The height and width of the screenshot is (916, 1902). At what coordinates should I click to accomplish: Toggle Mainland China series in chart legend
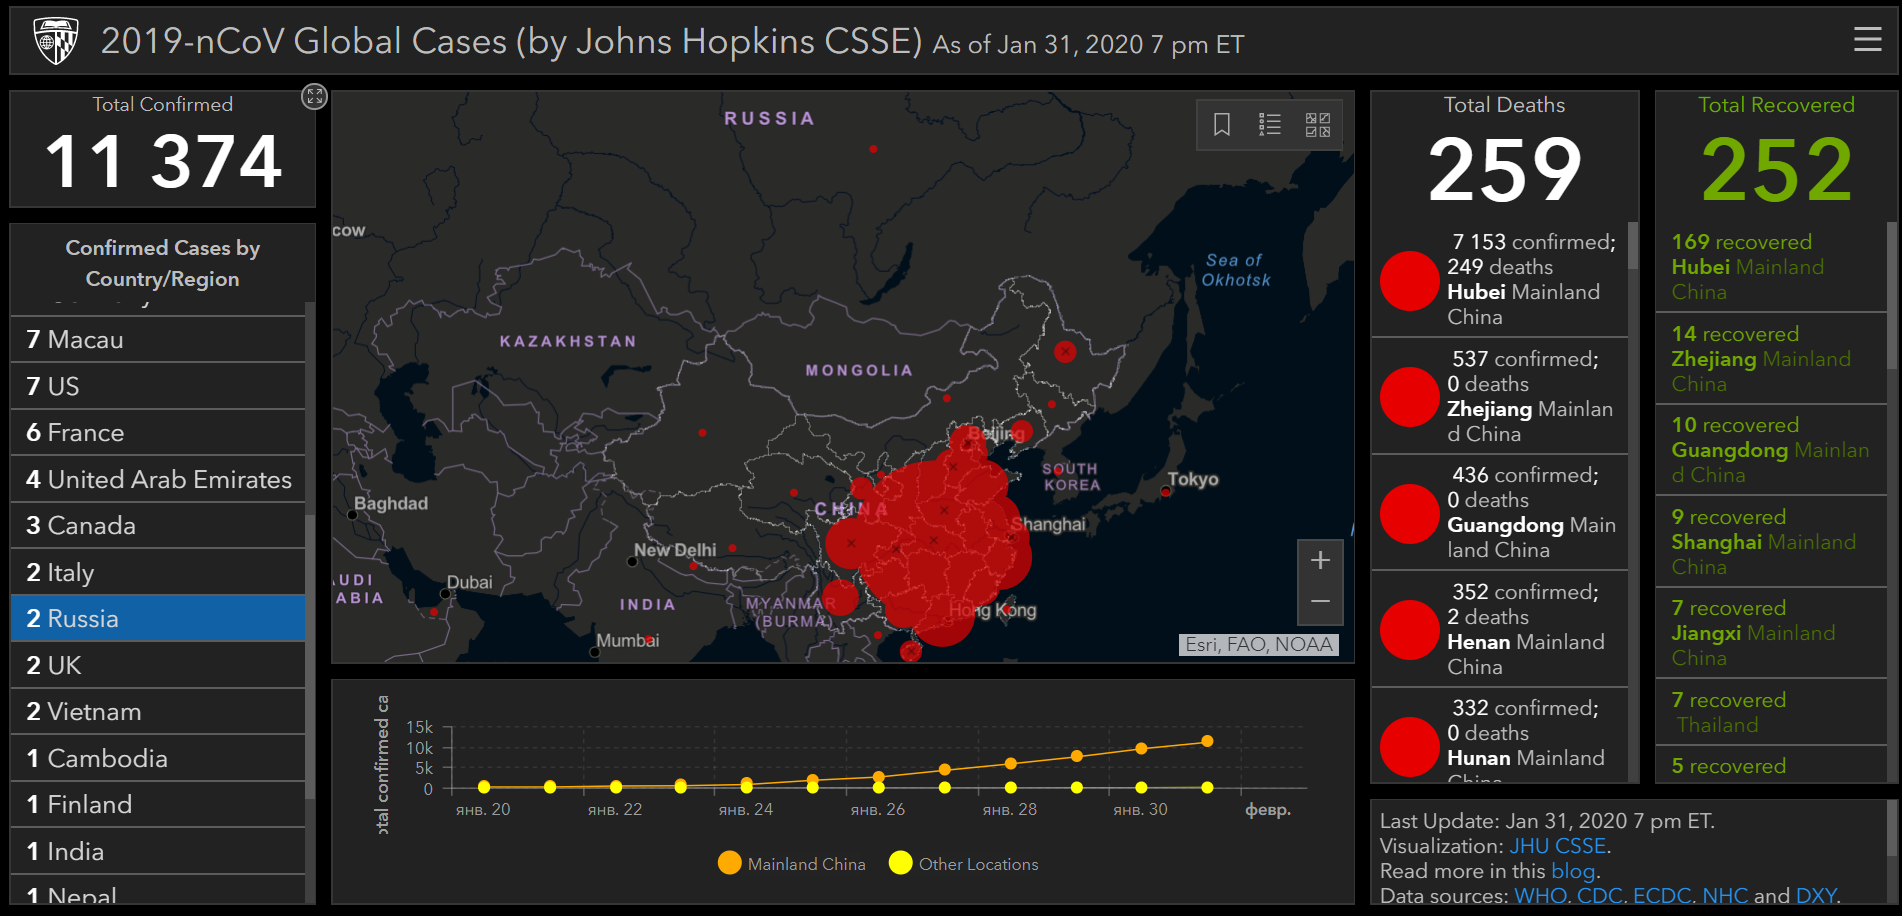[x=791, y=863]
